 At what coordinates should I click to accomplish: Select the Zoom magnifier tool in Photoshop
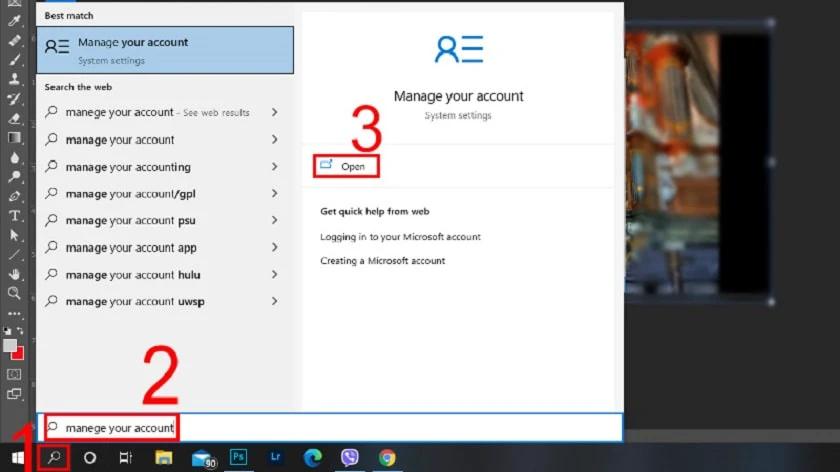coord(14,293)
